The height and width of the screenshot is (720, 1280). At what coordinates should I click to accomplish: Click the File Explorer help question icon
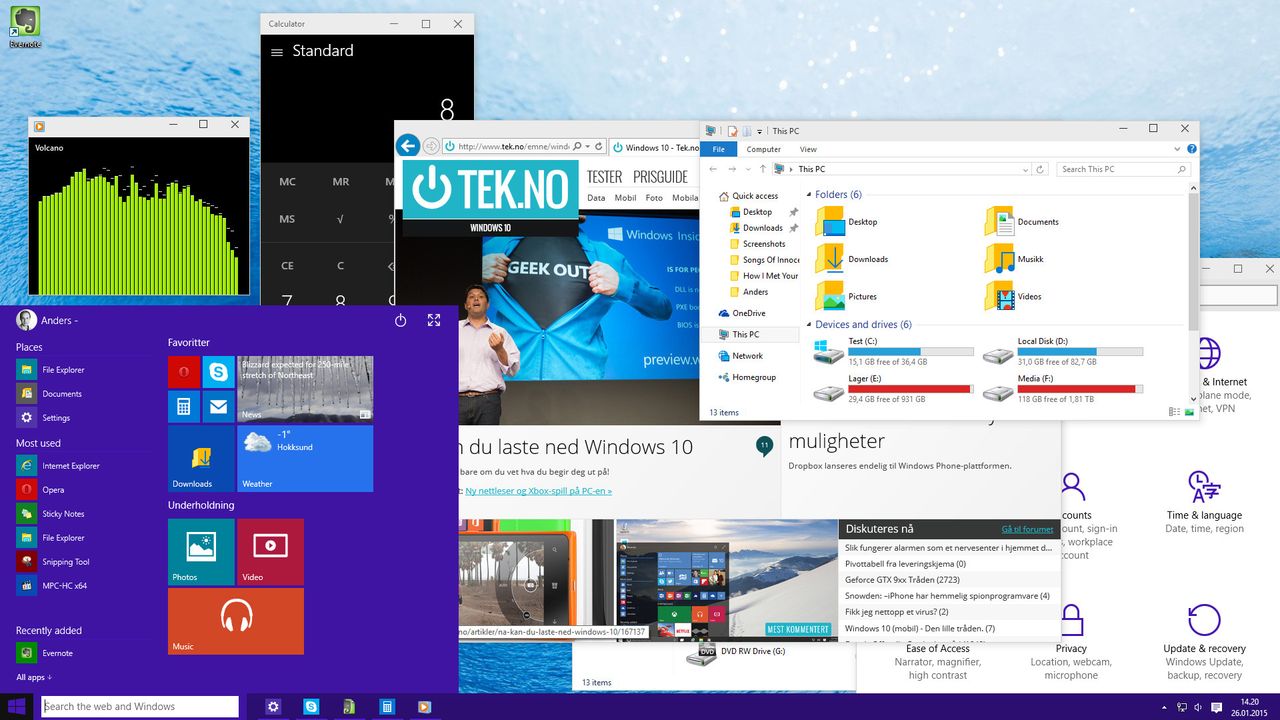pyautogui.click(x=1192, y=149)
